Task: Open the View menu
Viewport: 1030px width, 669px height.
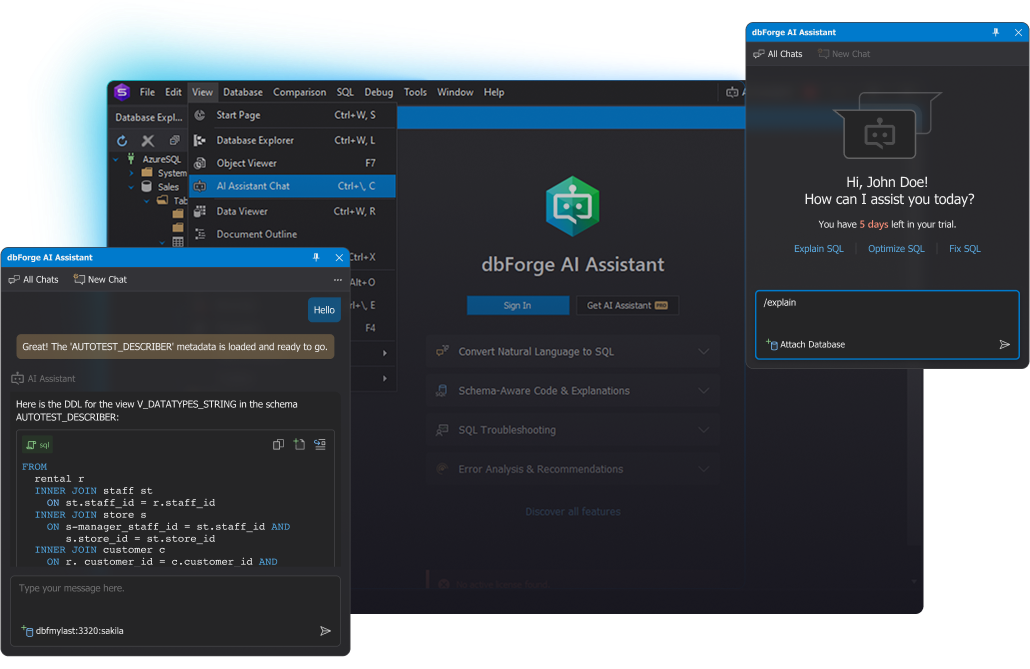Action: [x=202, y=92]
